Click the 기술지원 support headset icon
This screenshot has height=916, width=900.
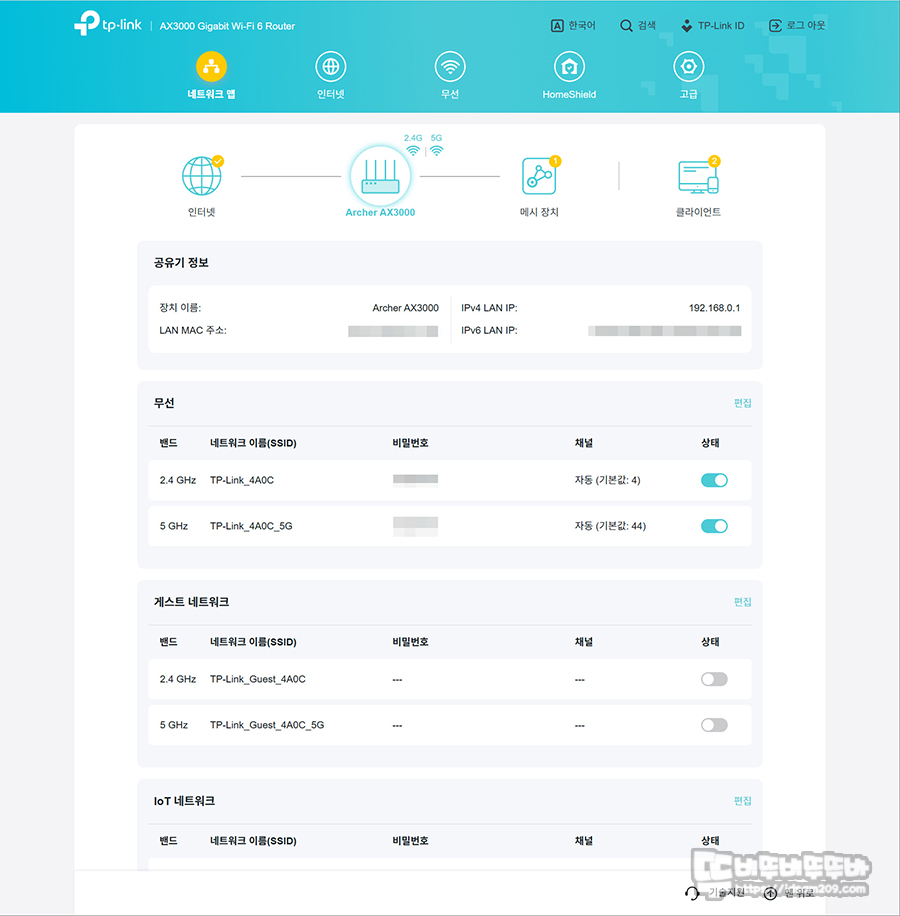[x=692, y=893]
